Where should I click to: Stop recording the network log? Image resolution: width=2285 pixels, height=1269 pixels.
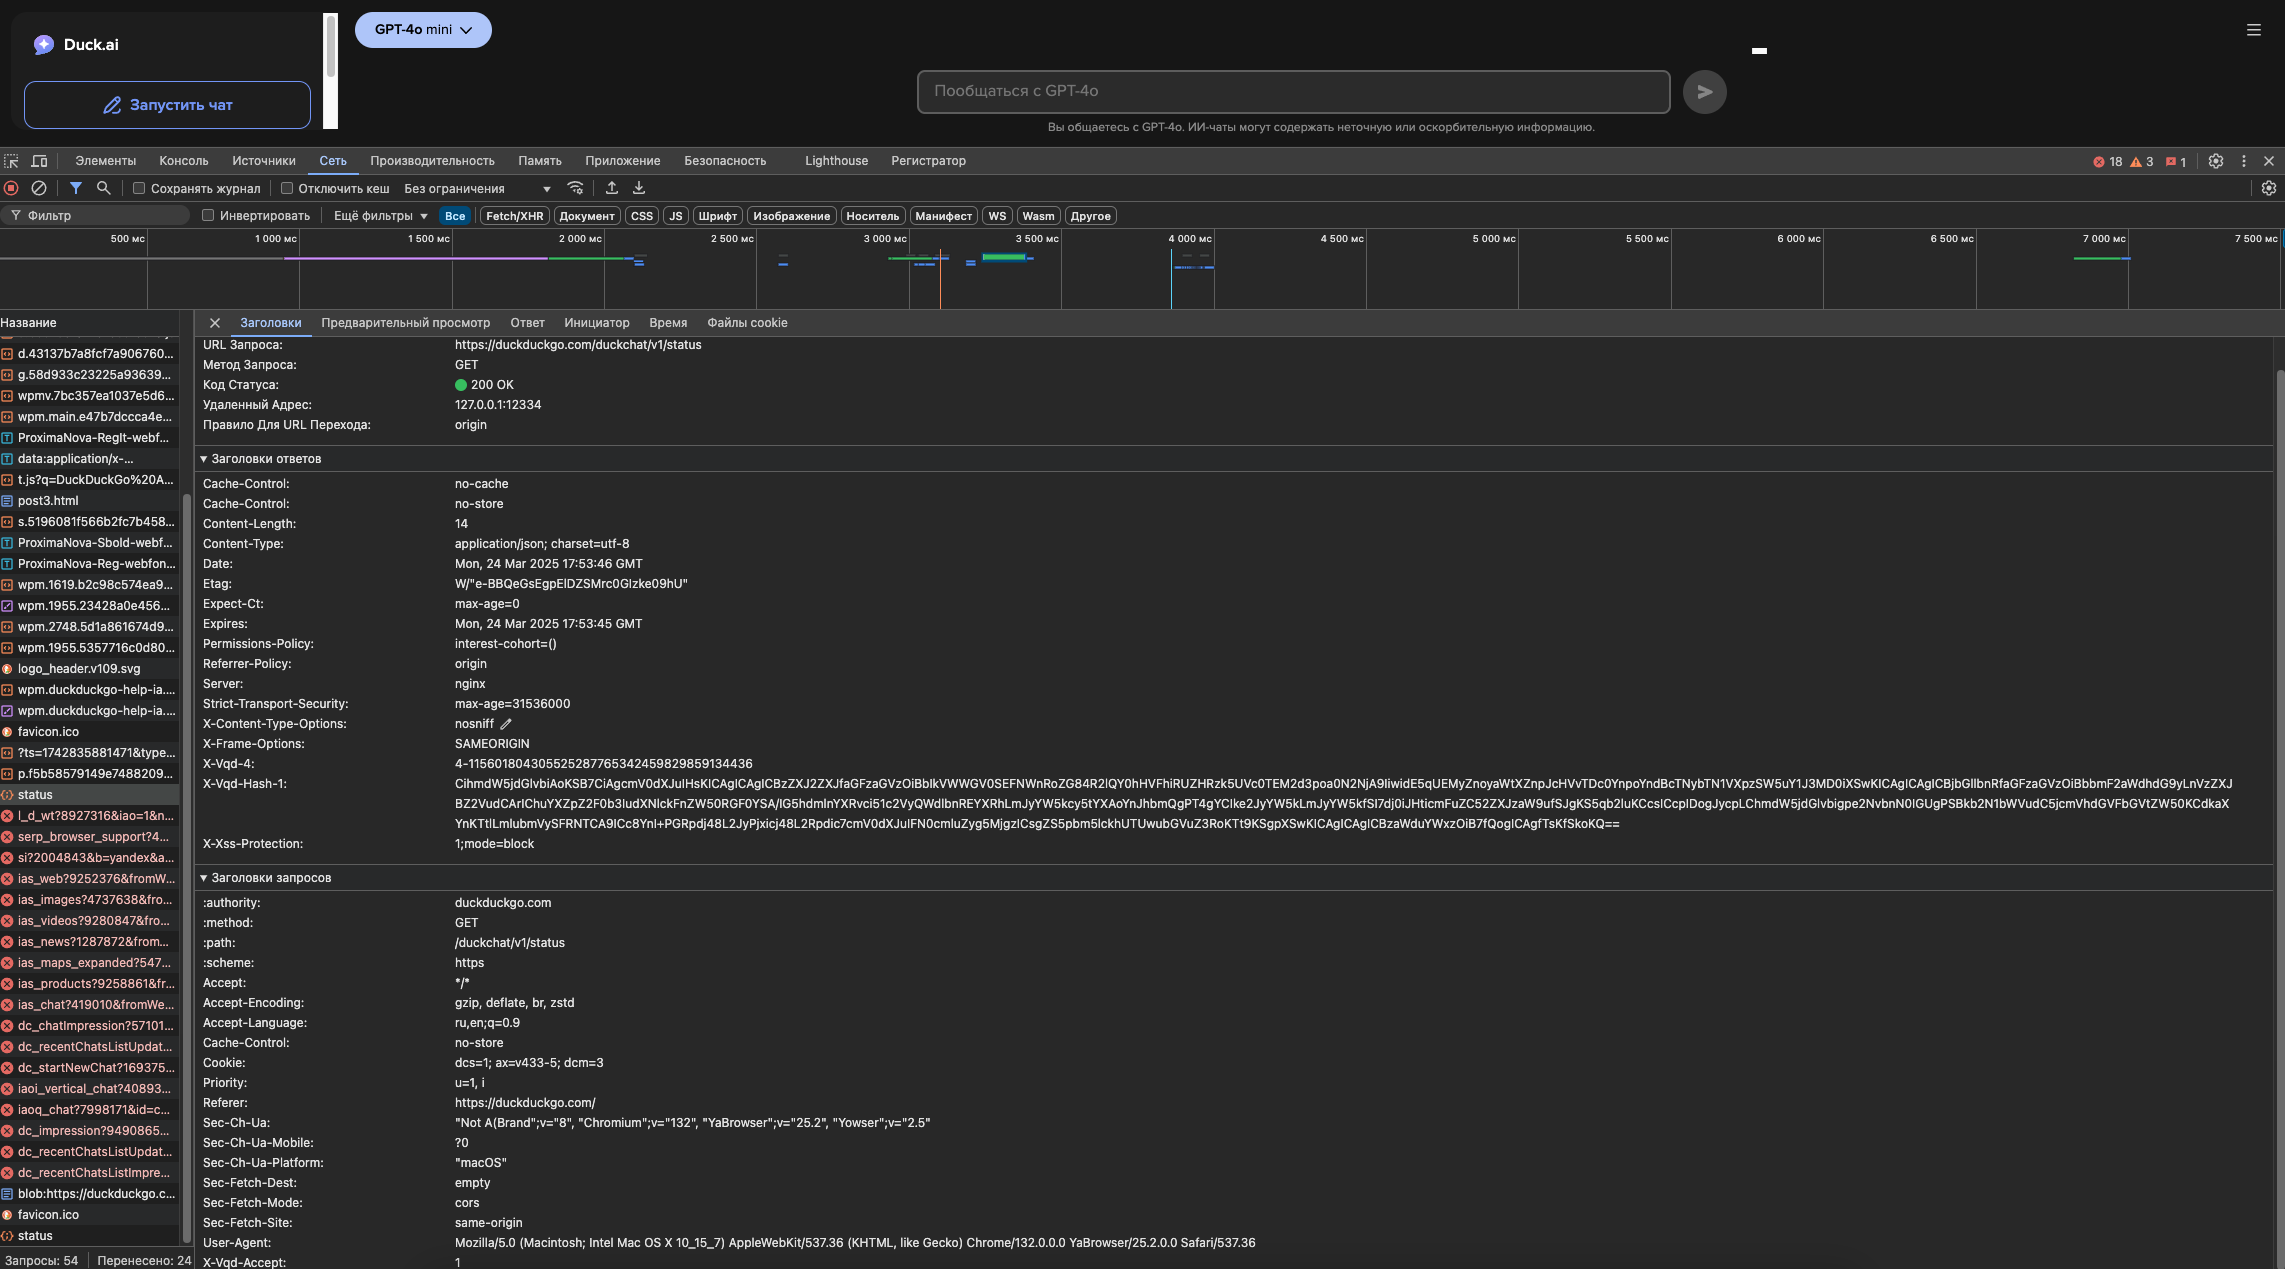click(x=11, y=188)
